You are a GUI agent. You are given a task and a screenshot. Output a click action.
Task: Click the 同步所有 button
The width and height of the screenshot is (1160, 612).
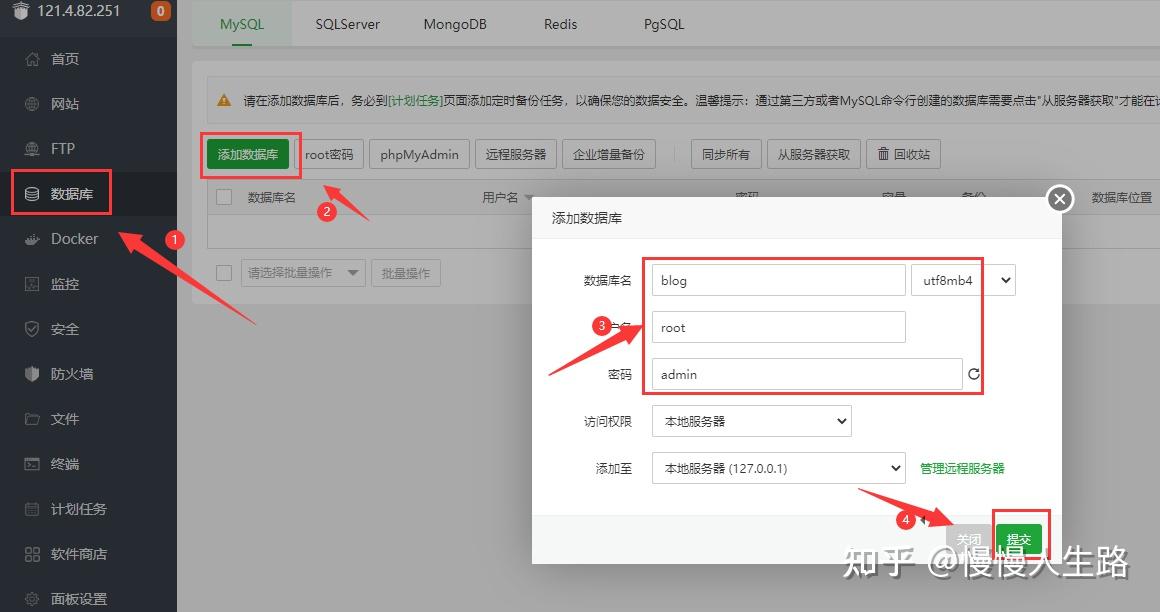click(726, 154)
